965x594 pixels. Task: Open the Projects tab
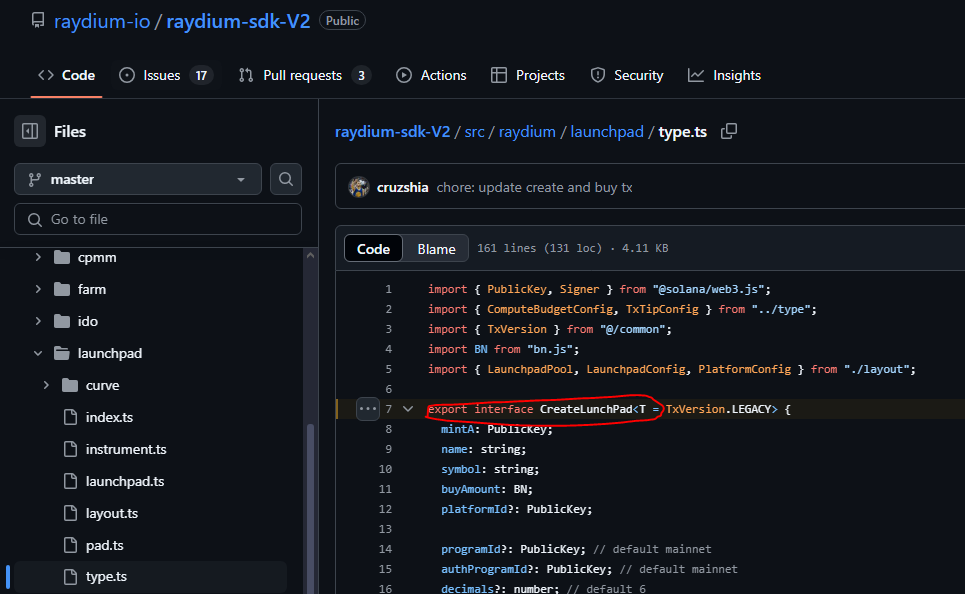pos(528,75)
